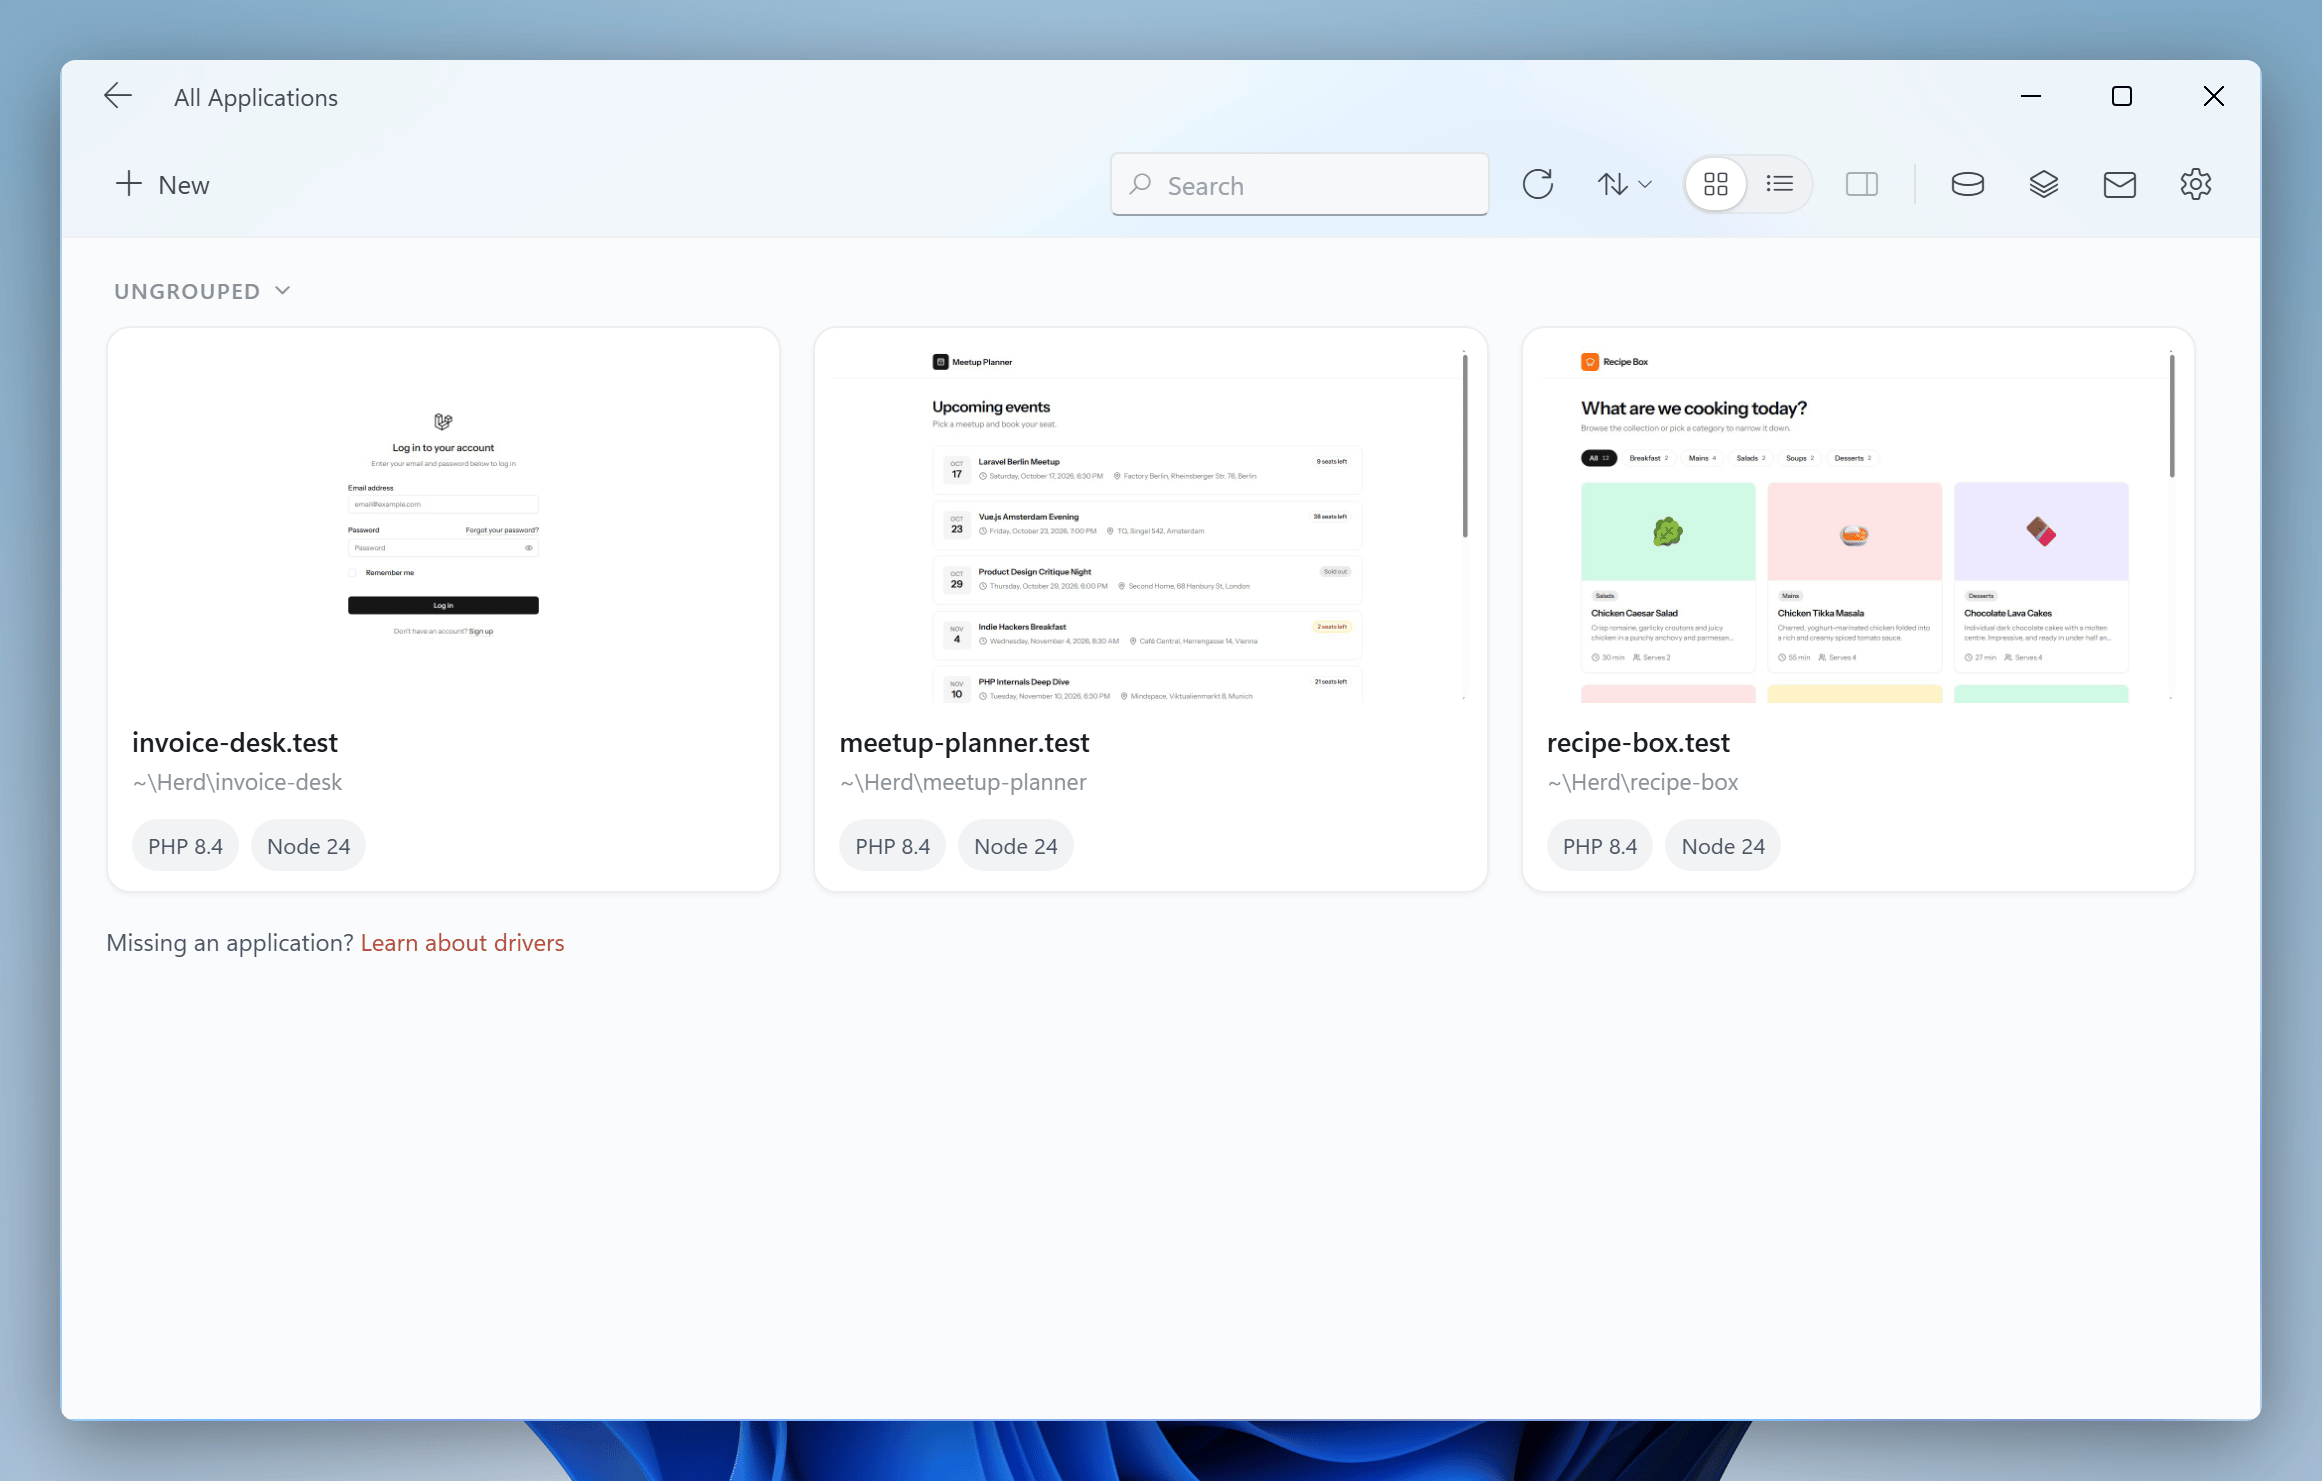Select the invoice-desk.test title
2322x1481 pixels.
(235, 742)
